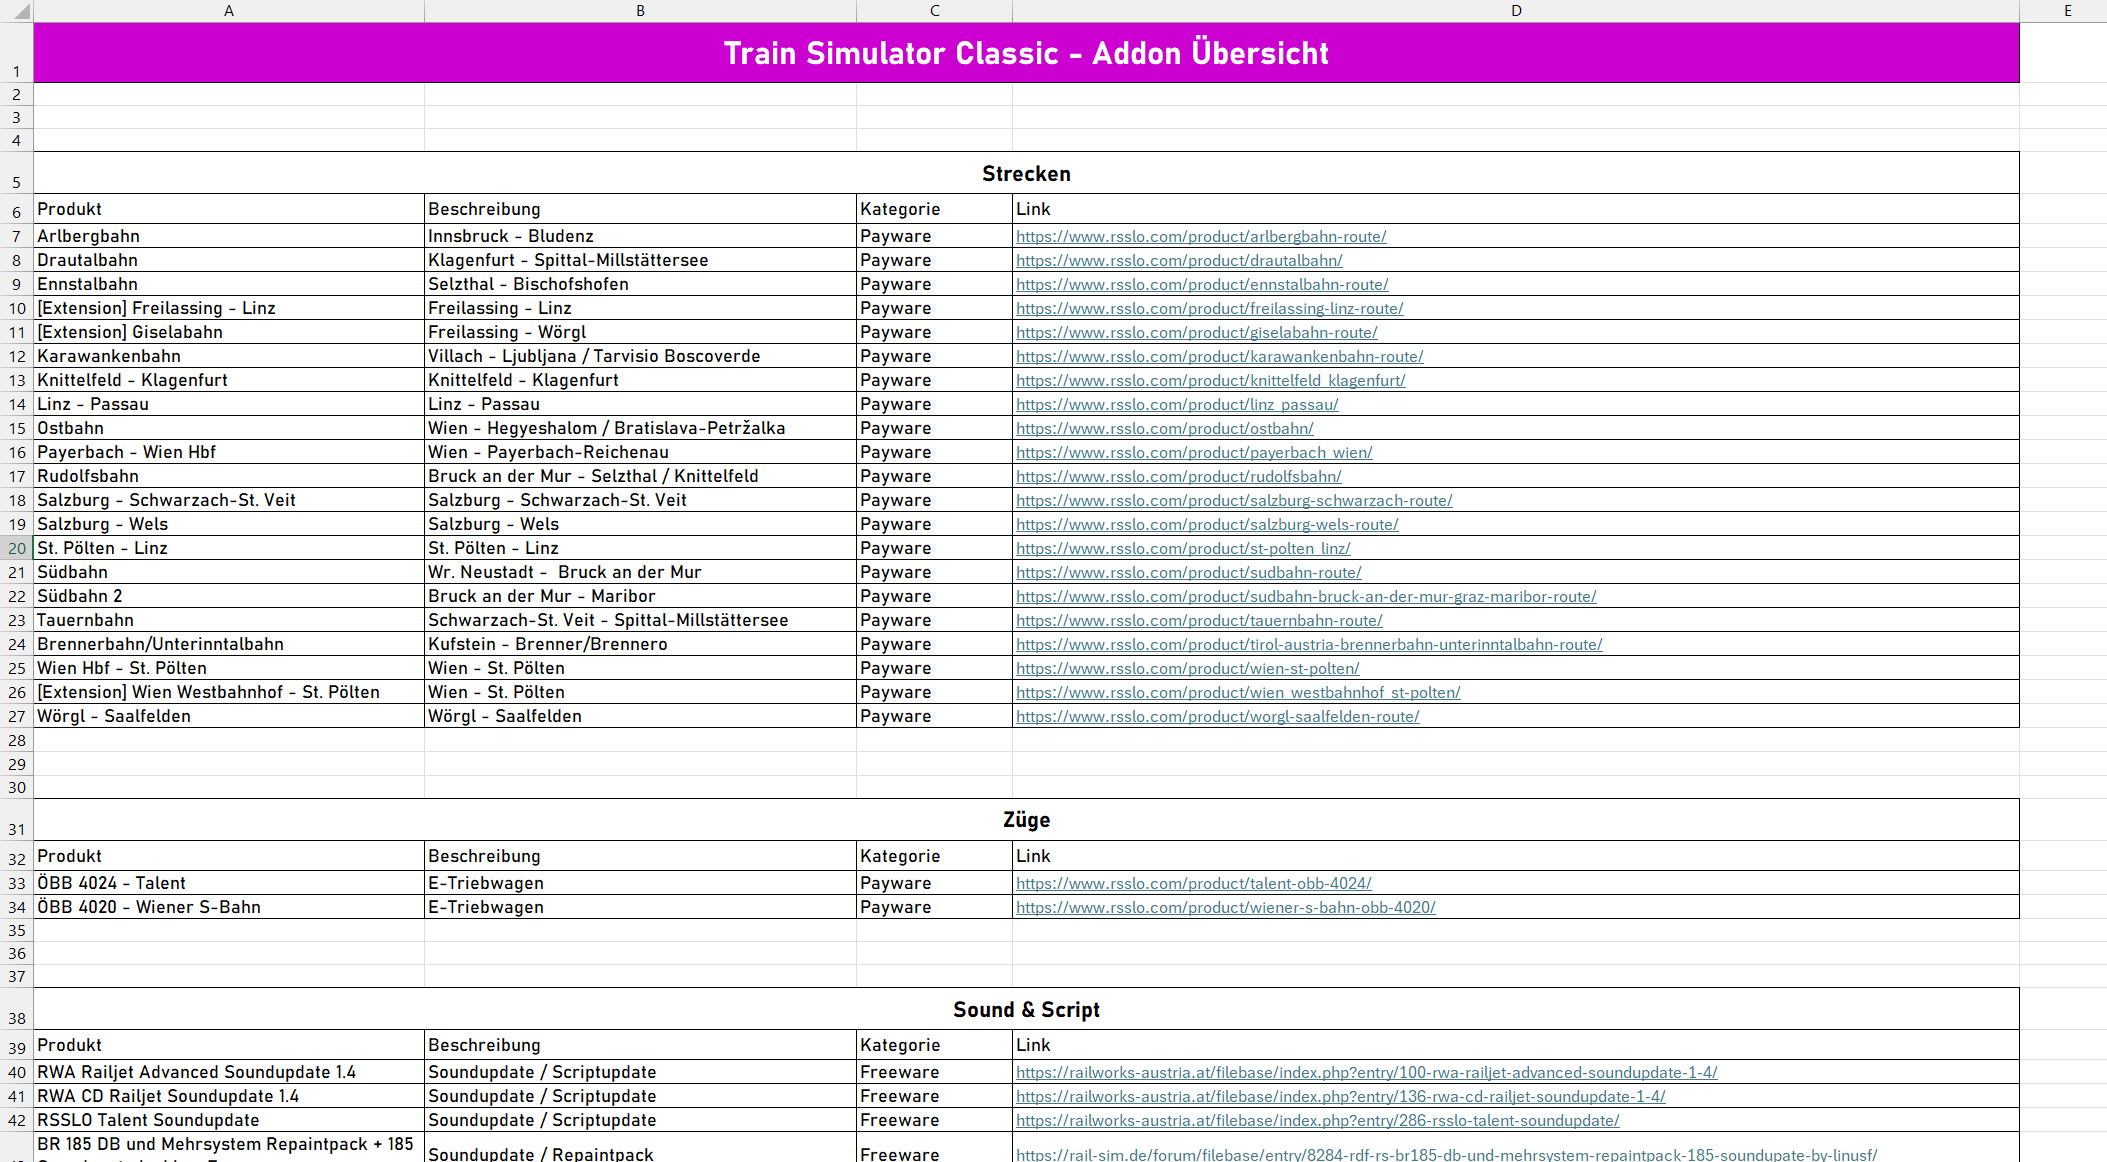Open the RWA Railjet Advanced Soundupdate link

pyautogui.click(x=1366, y=1073)
